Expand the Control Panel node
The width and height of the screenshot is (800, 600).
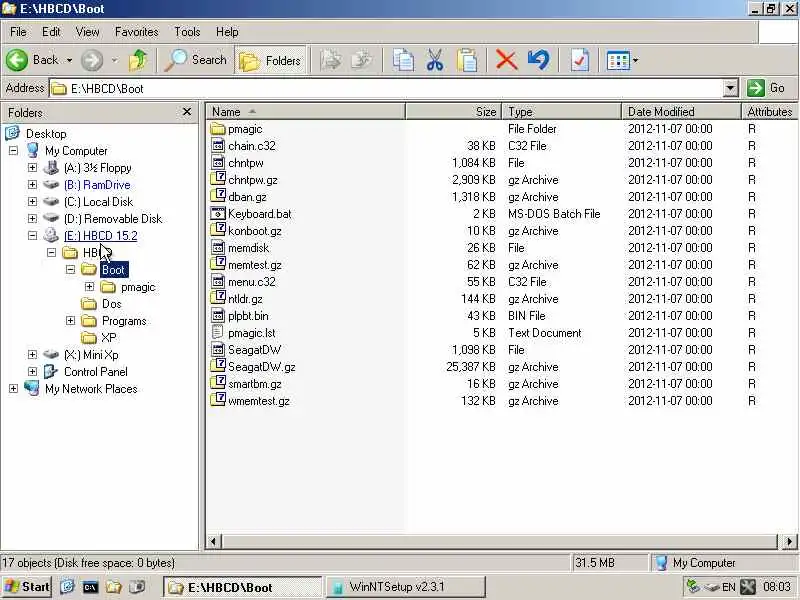32,371
